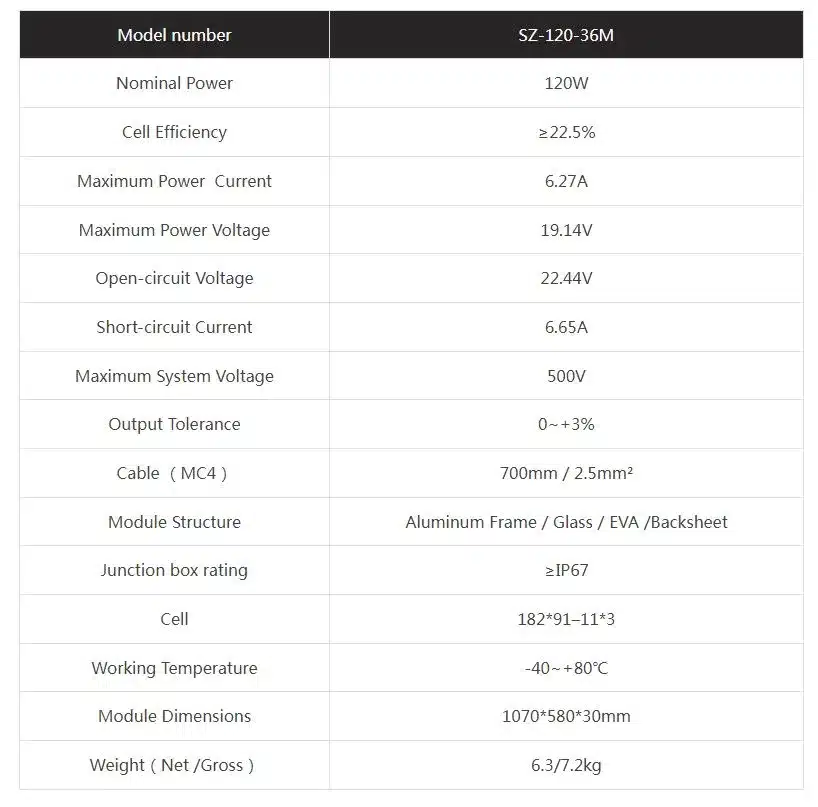Select the SZ-120-36M header value
This screenshot has height=807, width=818.
pyautogui.click(x=566, y=35)
